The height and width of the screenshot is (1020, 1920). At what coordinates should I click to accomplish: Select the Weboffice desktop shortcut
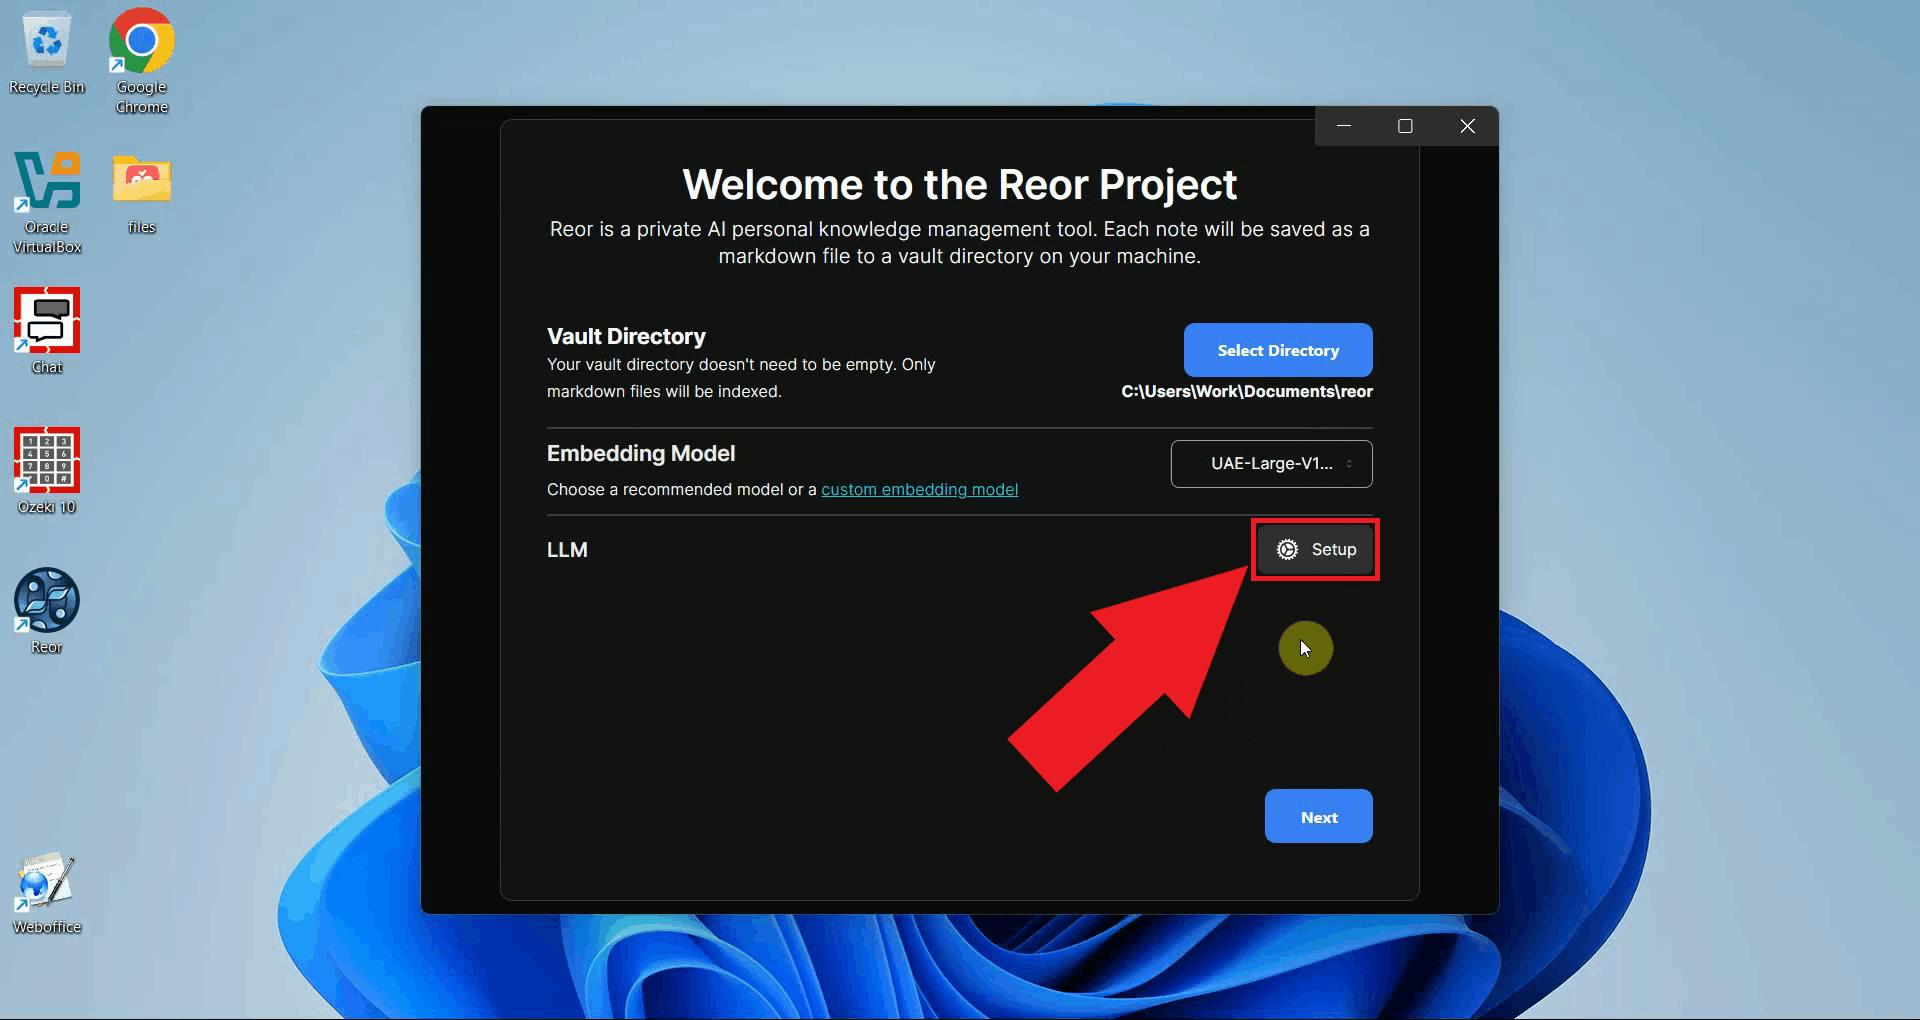pyautogui.click(x=47, y=893)
